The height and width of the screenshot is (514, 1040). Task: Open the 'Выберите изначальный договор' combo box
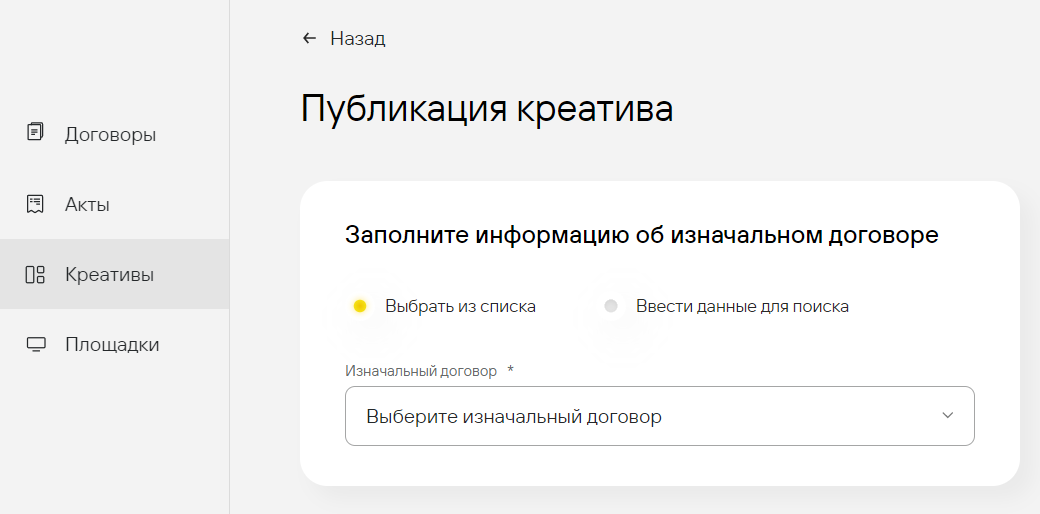point(640,416)
